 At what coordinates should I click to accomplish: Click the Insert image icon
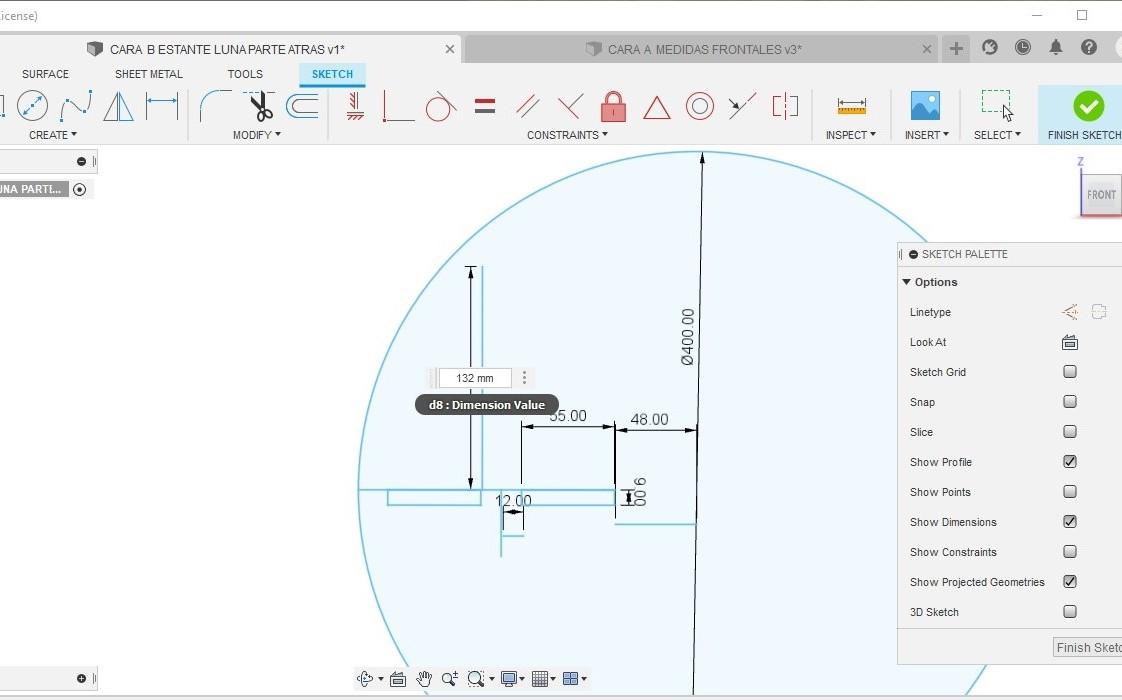925,106
